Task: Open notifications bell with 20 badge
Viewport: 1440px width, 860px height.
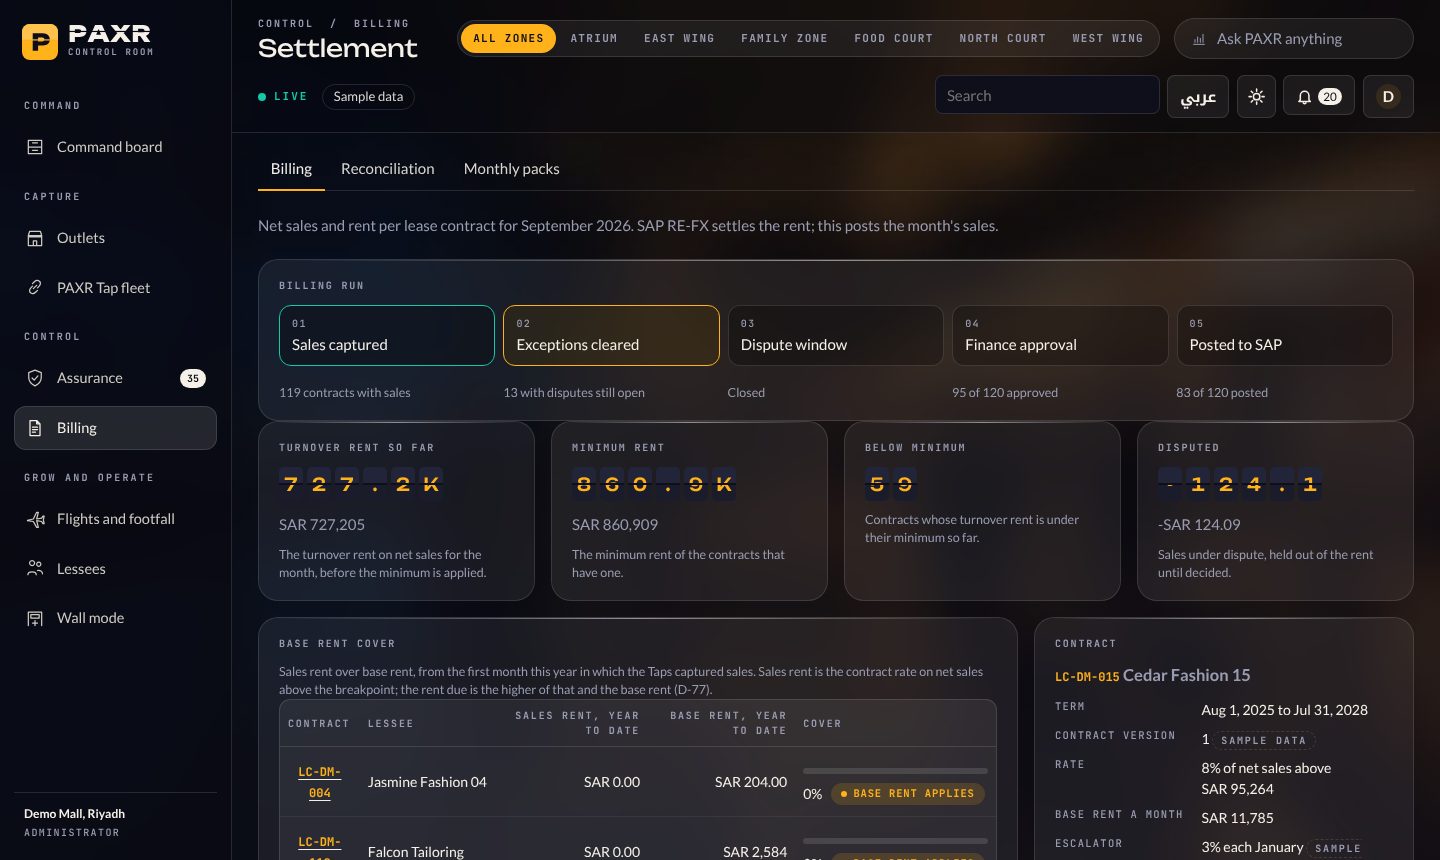Action: (1319, 97)
